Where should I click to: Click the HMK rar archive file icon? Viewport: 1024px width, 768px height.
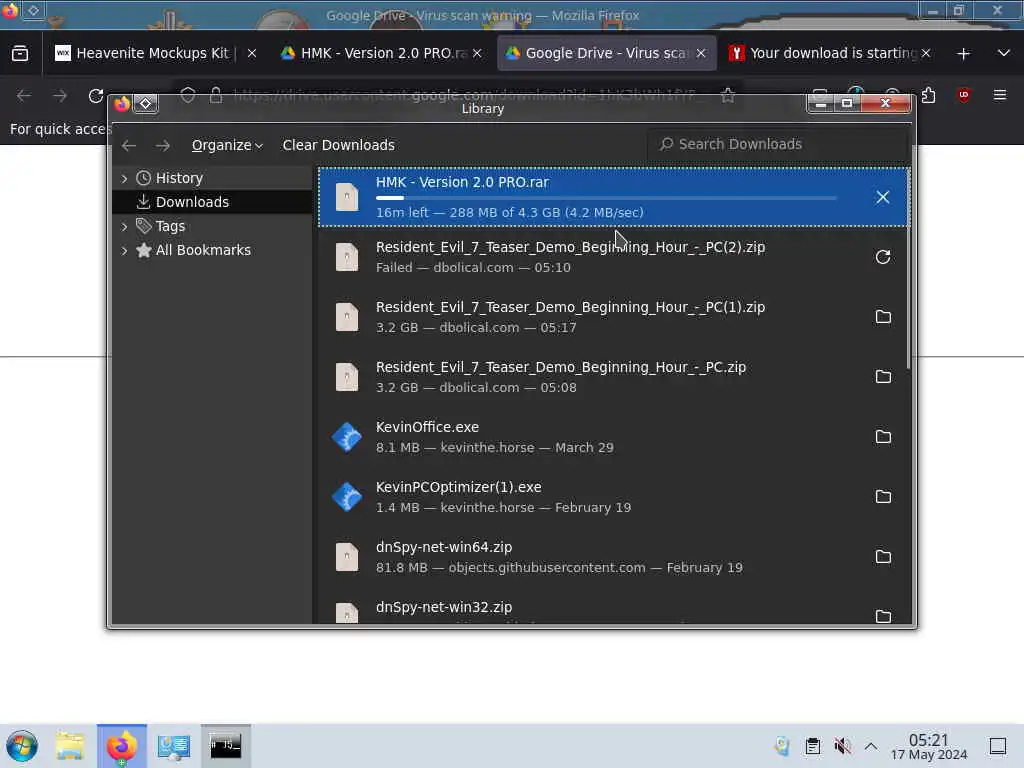347,197
